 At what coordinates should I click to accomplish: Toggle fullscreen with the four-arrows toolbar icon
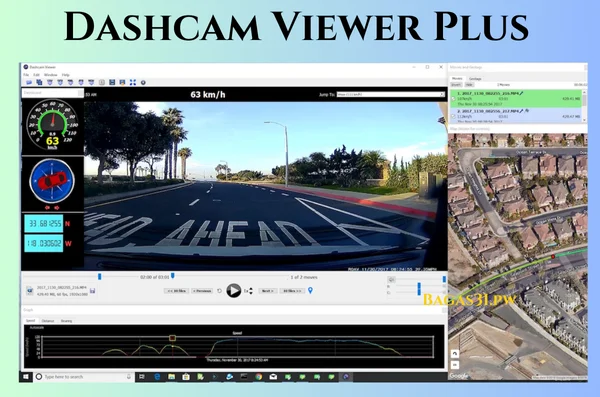(x=133, y=82)
